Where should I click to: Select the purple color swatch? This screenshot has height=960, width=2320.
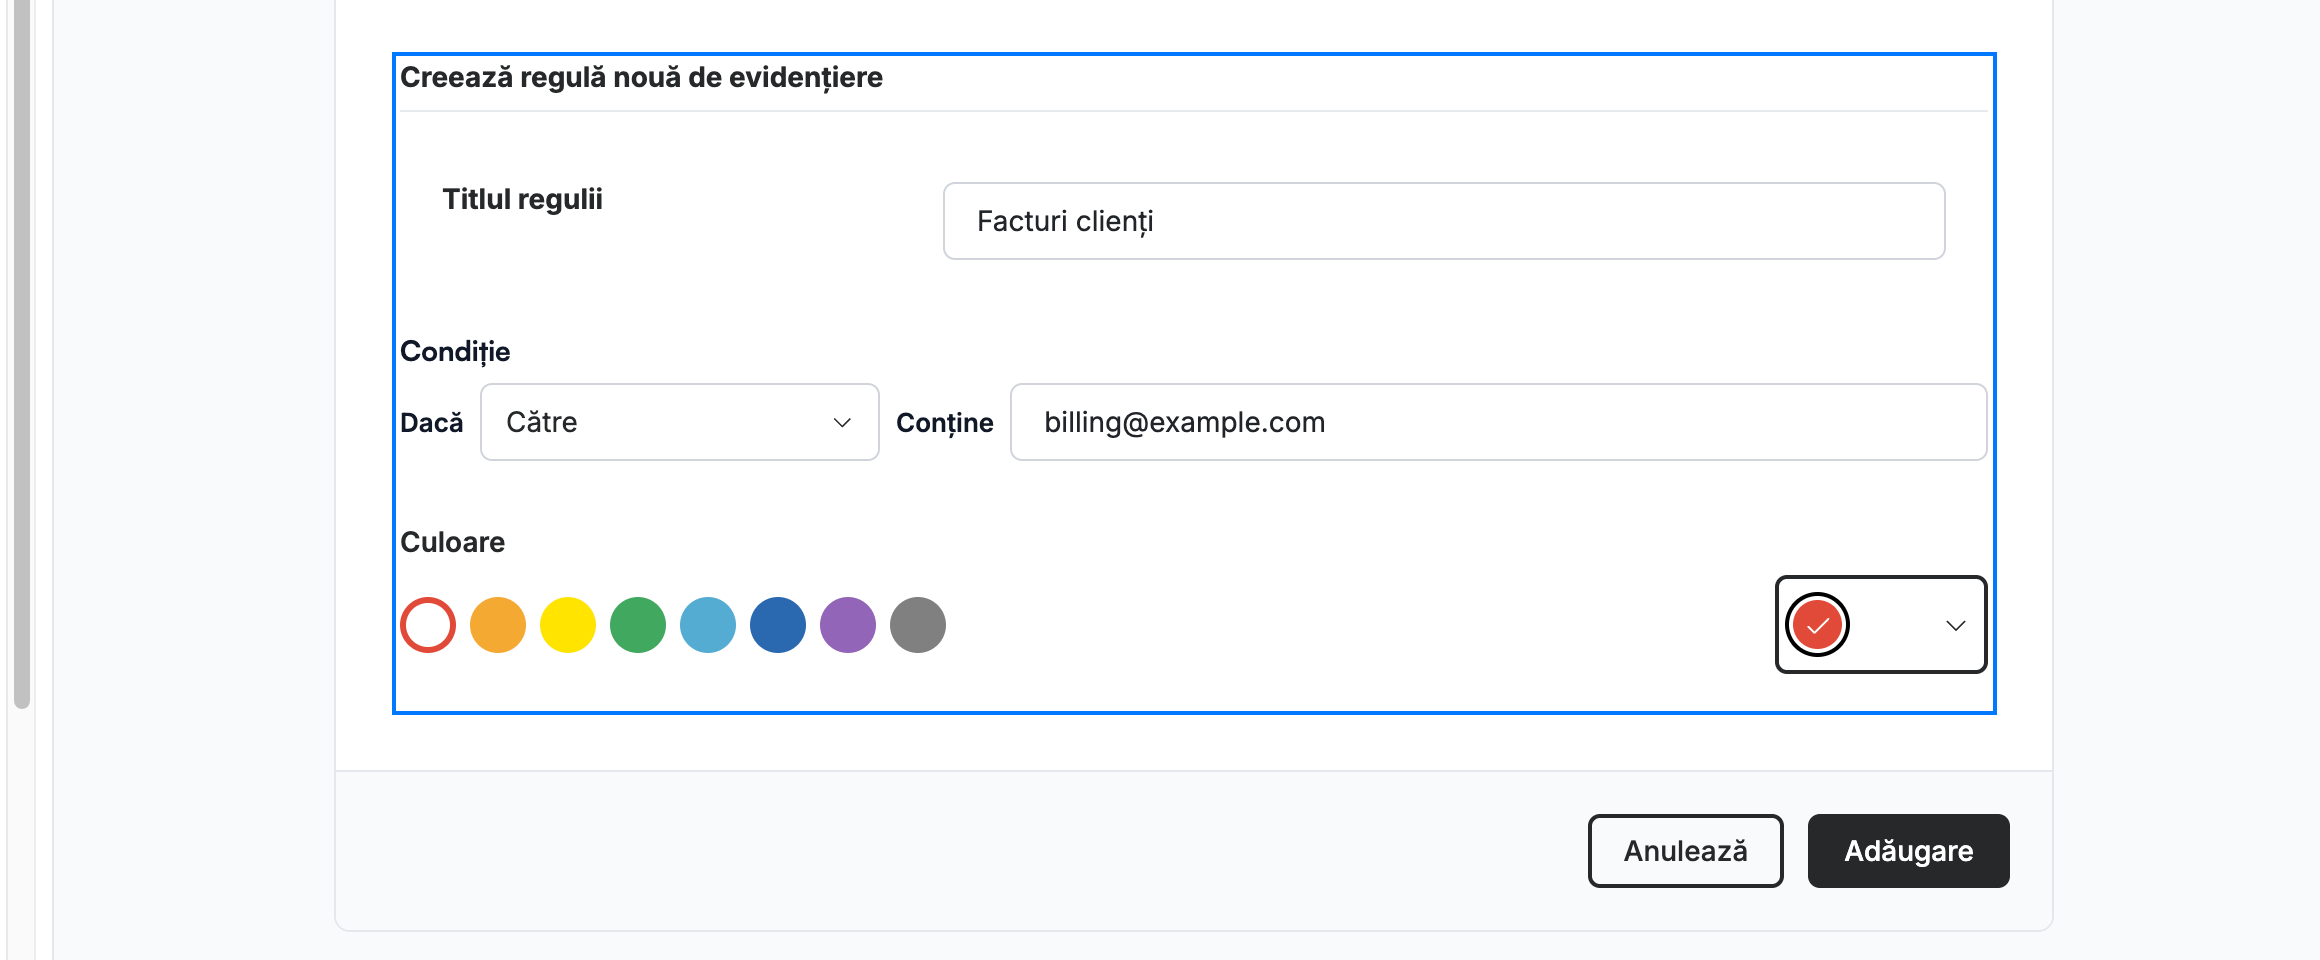[x=848, y=625]
